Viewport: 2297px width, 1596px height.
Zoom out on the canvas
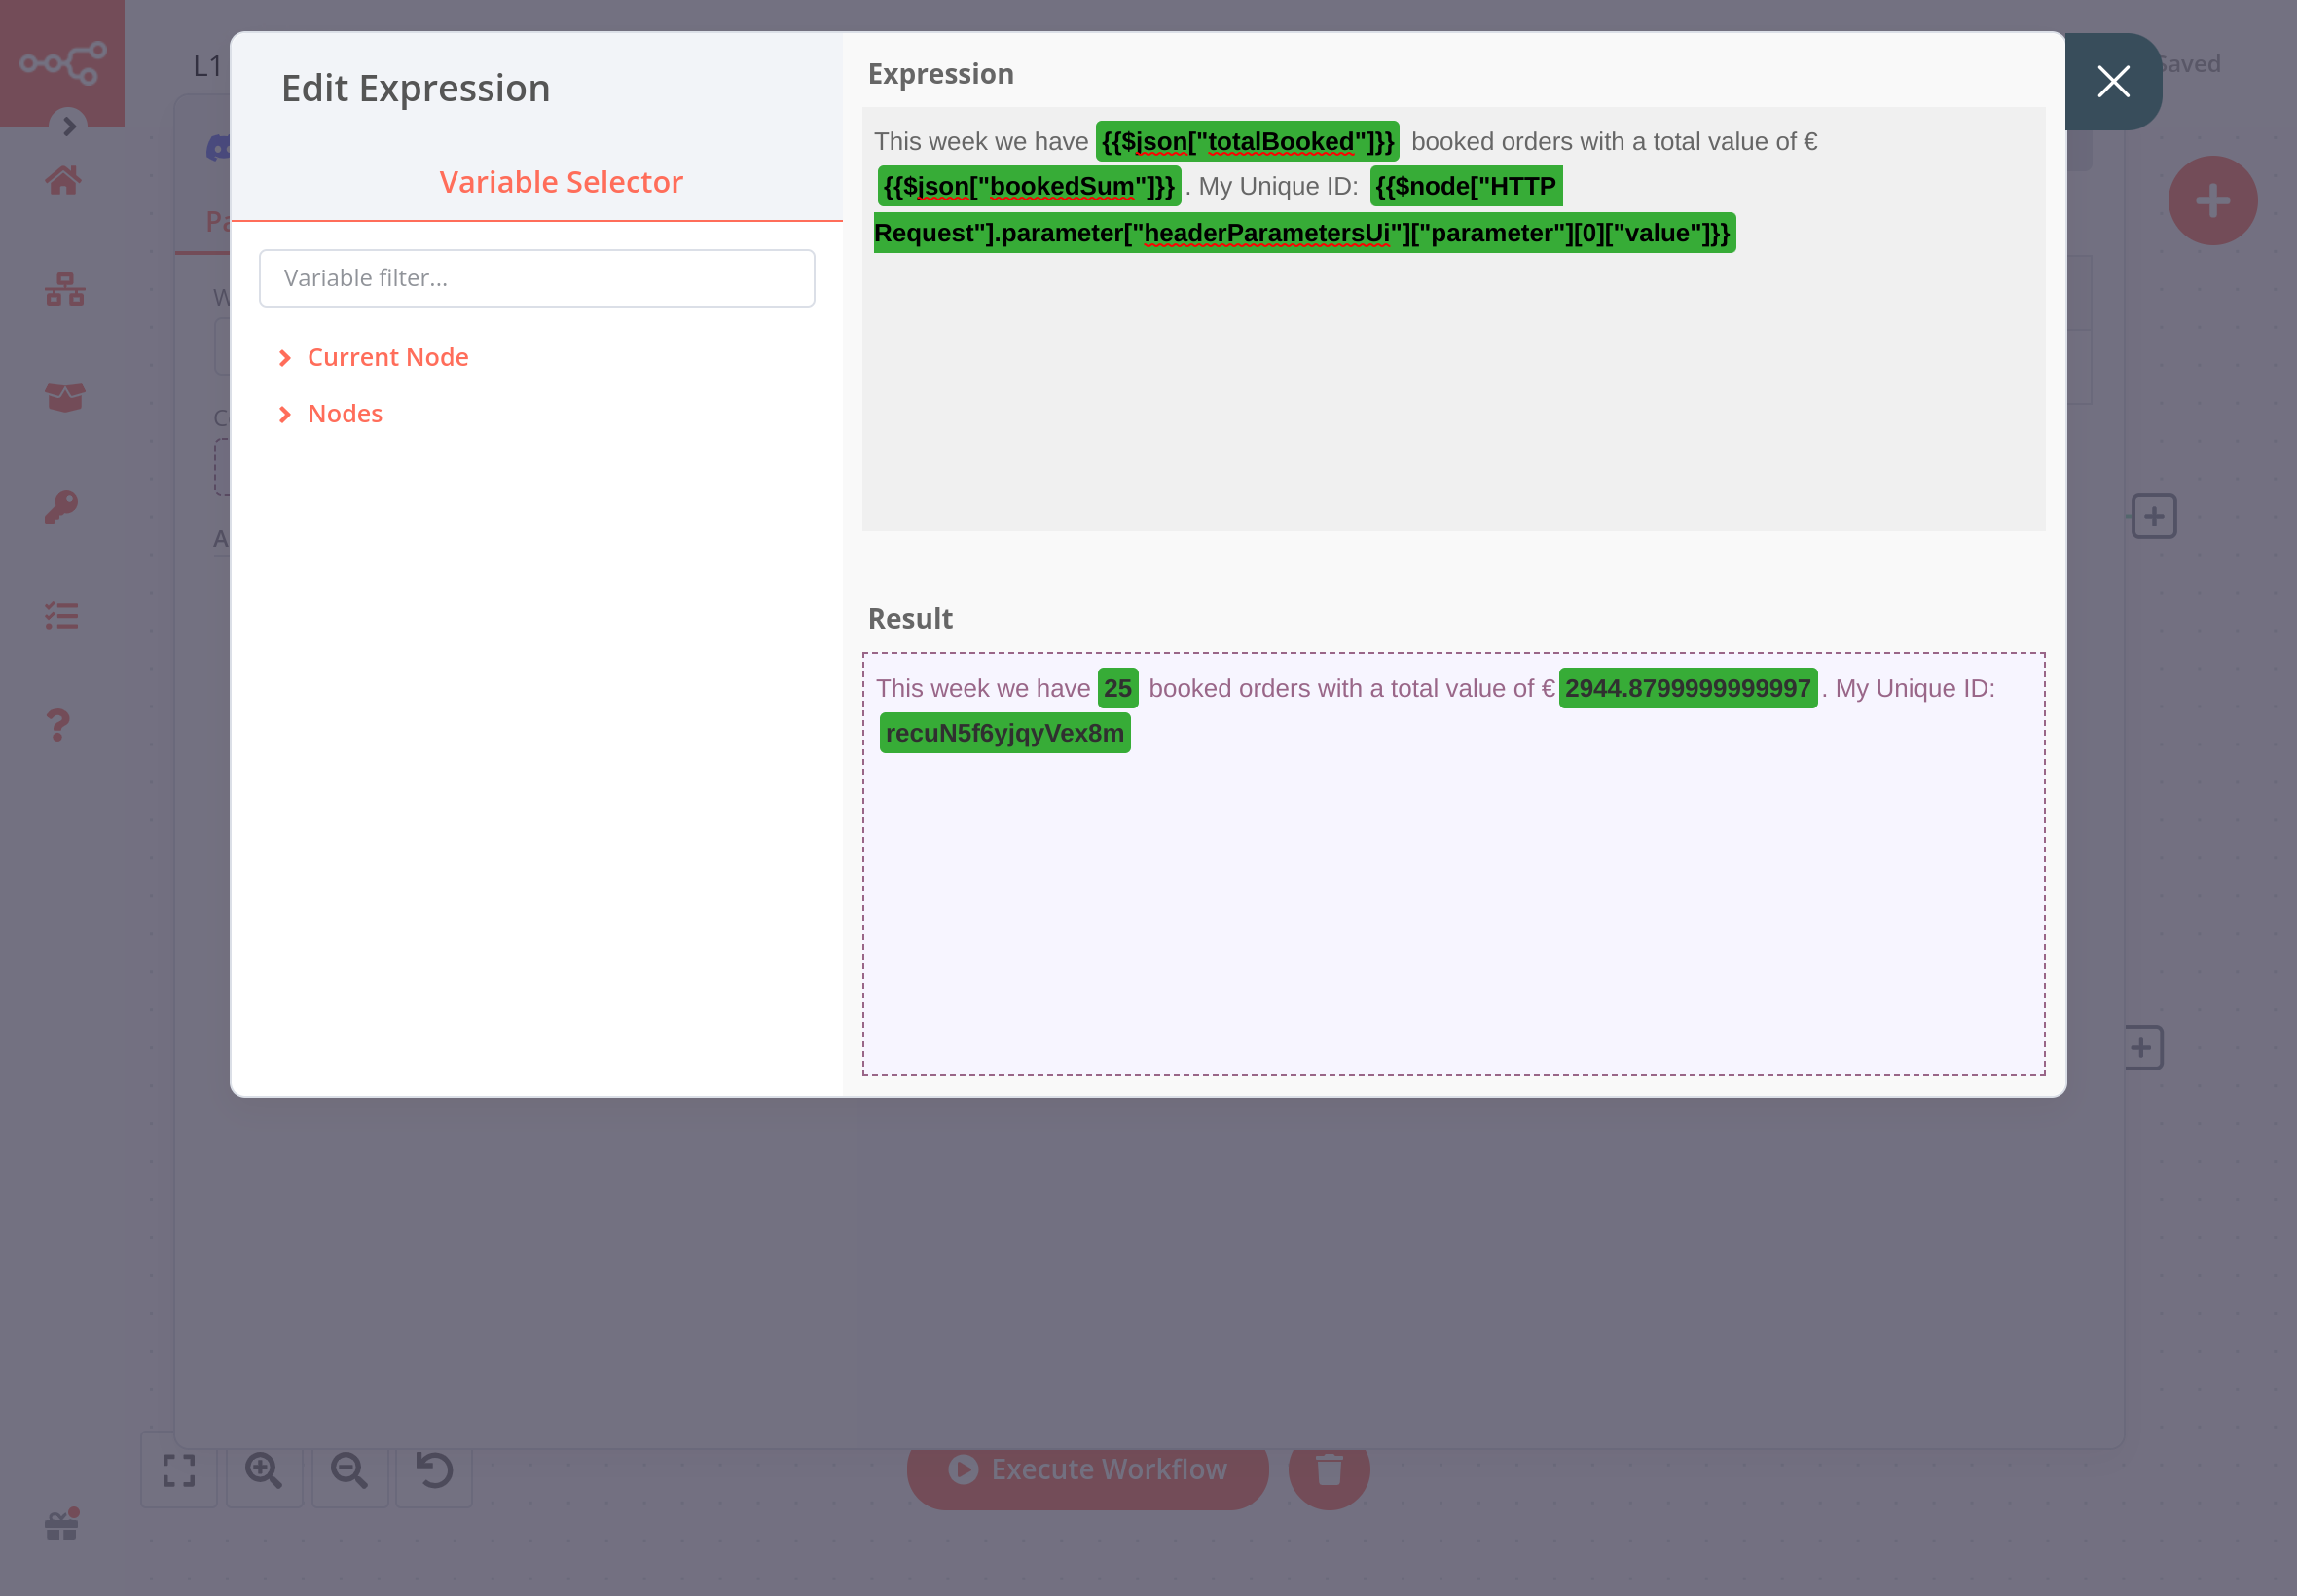point(348,1470)
